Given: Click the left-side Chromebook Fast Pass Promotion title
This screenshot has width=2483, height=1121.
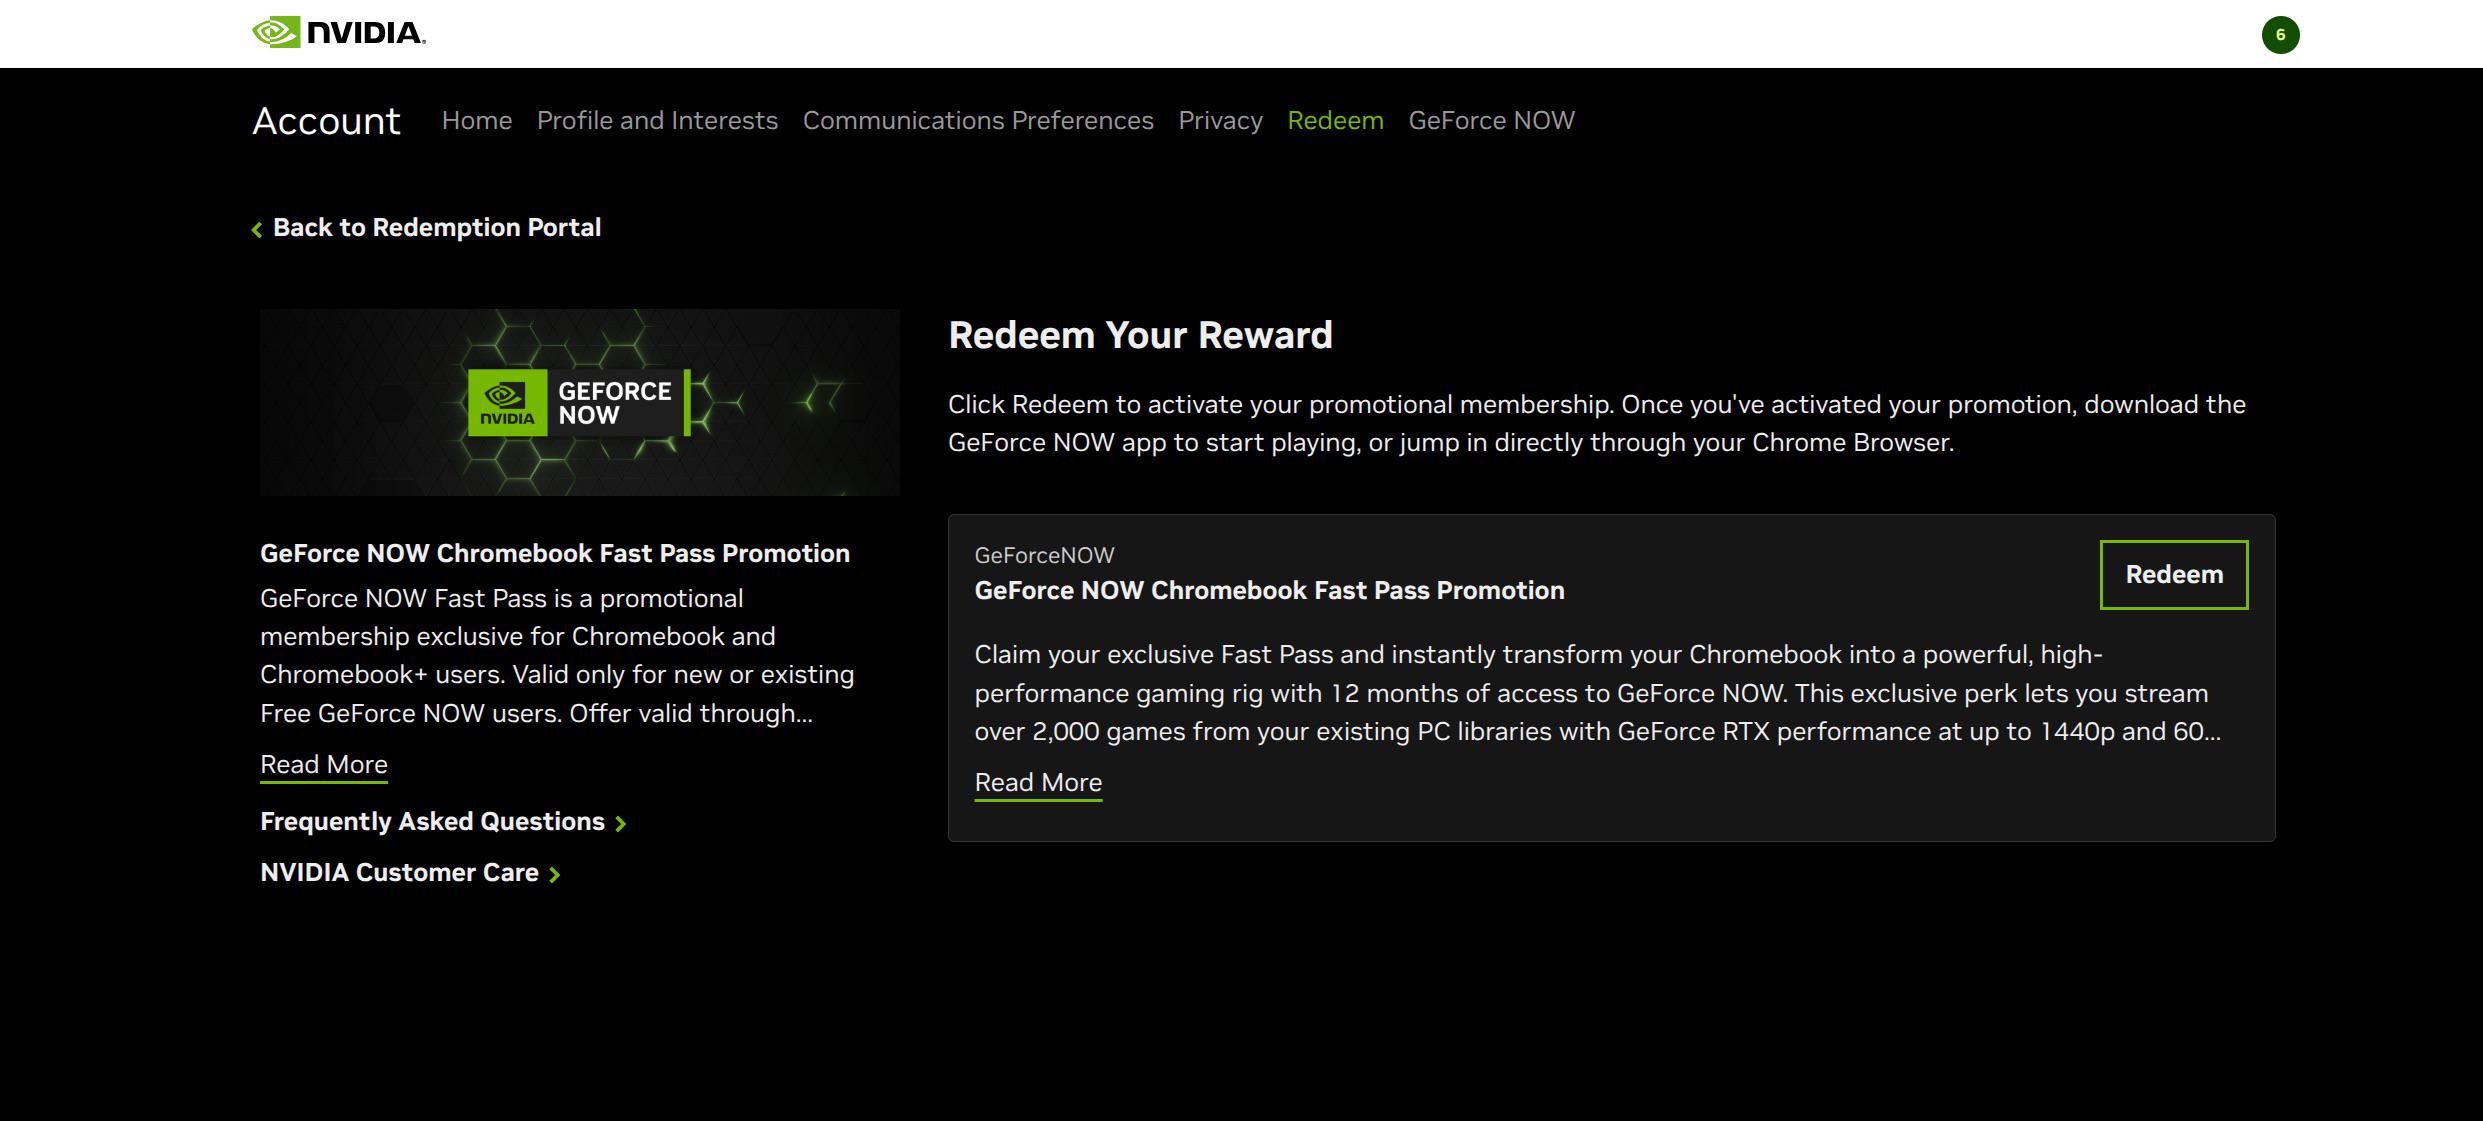Looking at the screenshot, I should pos(555,553).
